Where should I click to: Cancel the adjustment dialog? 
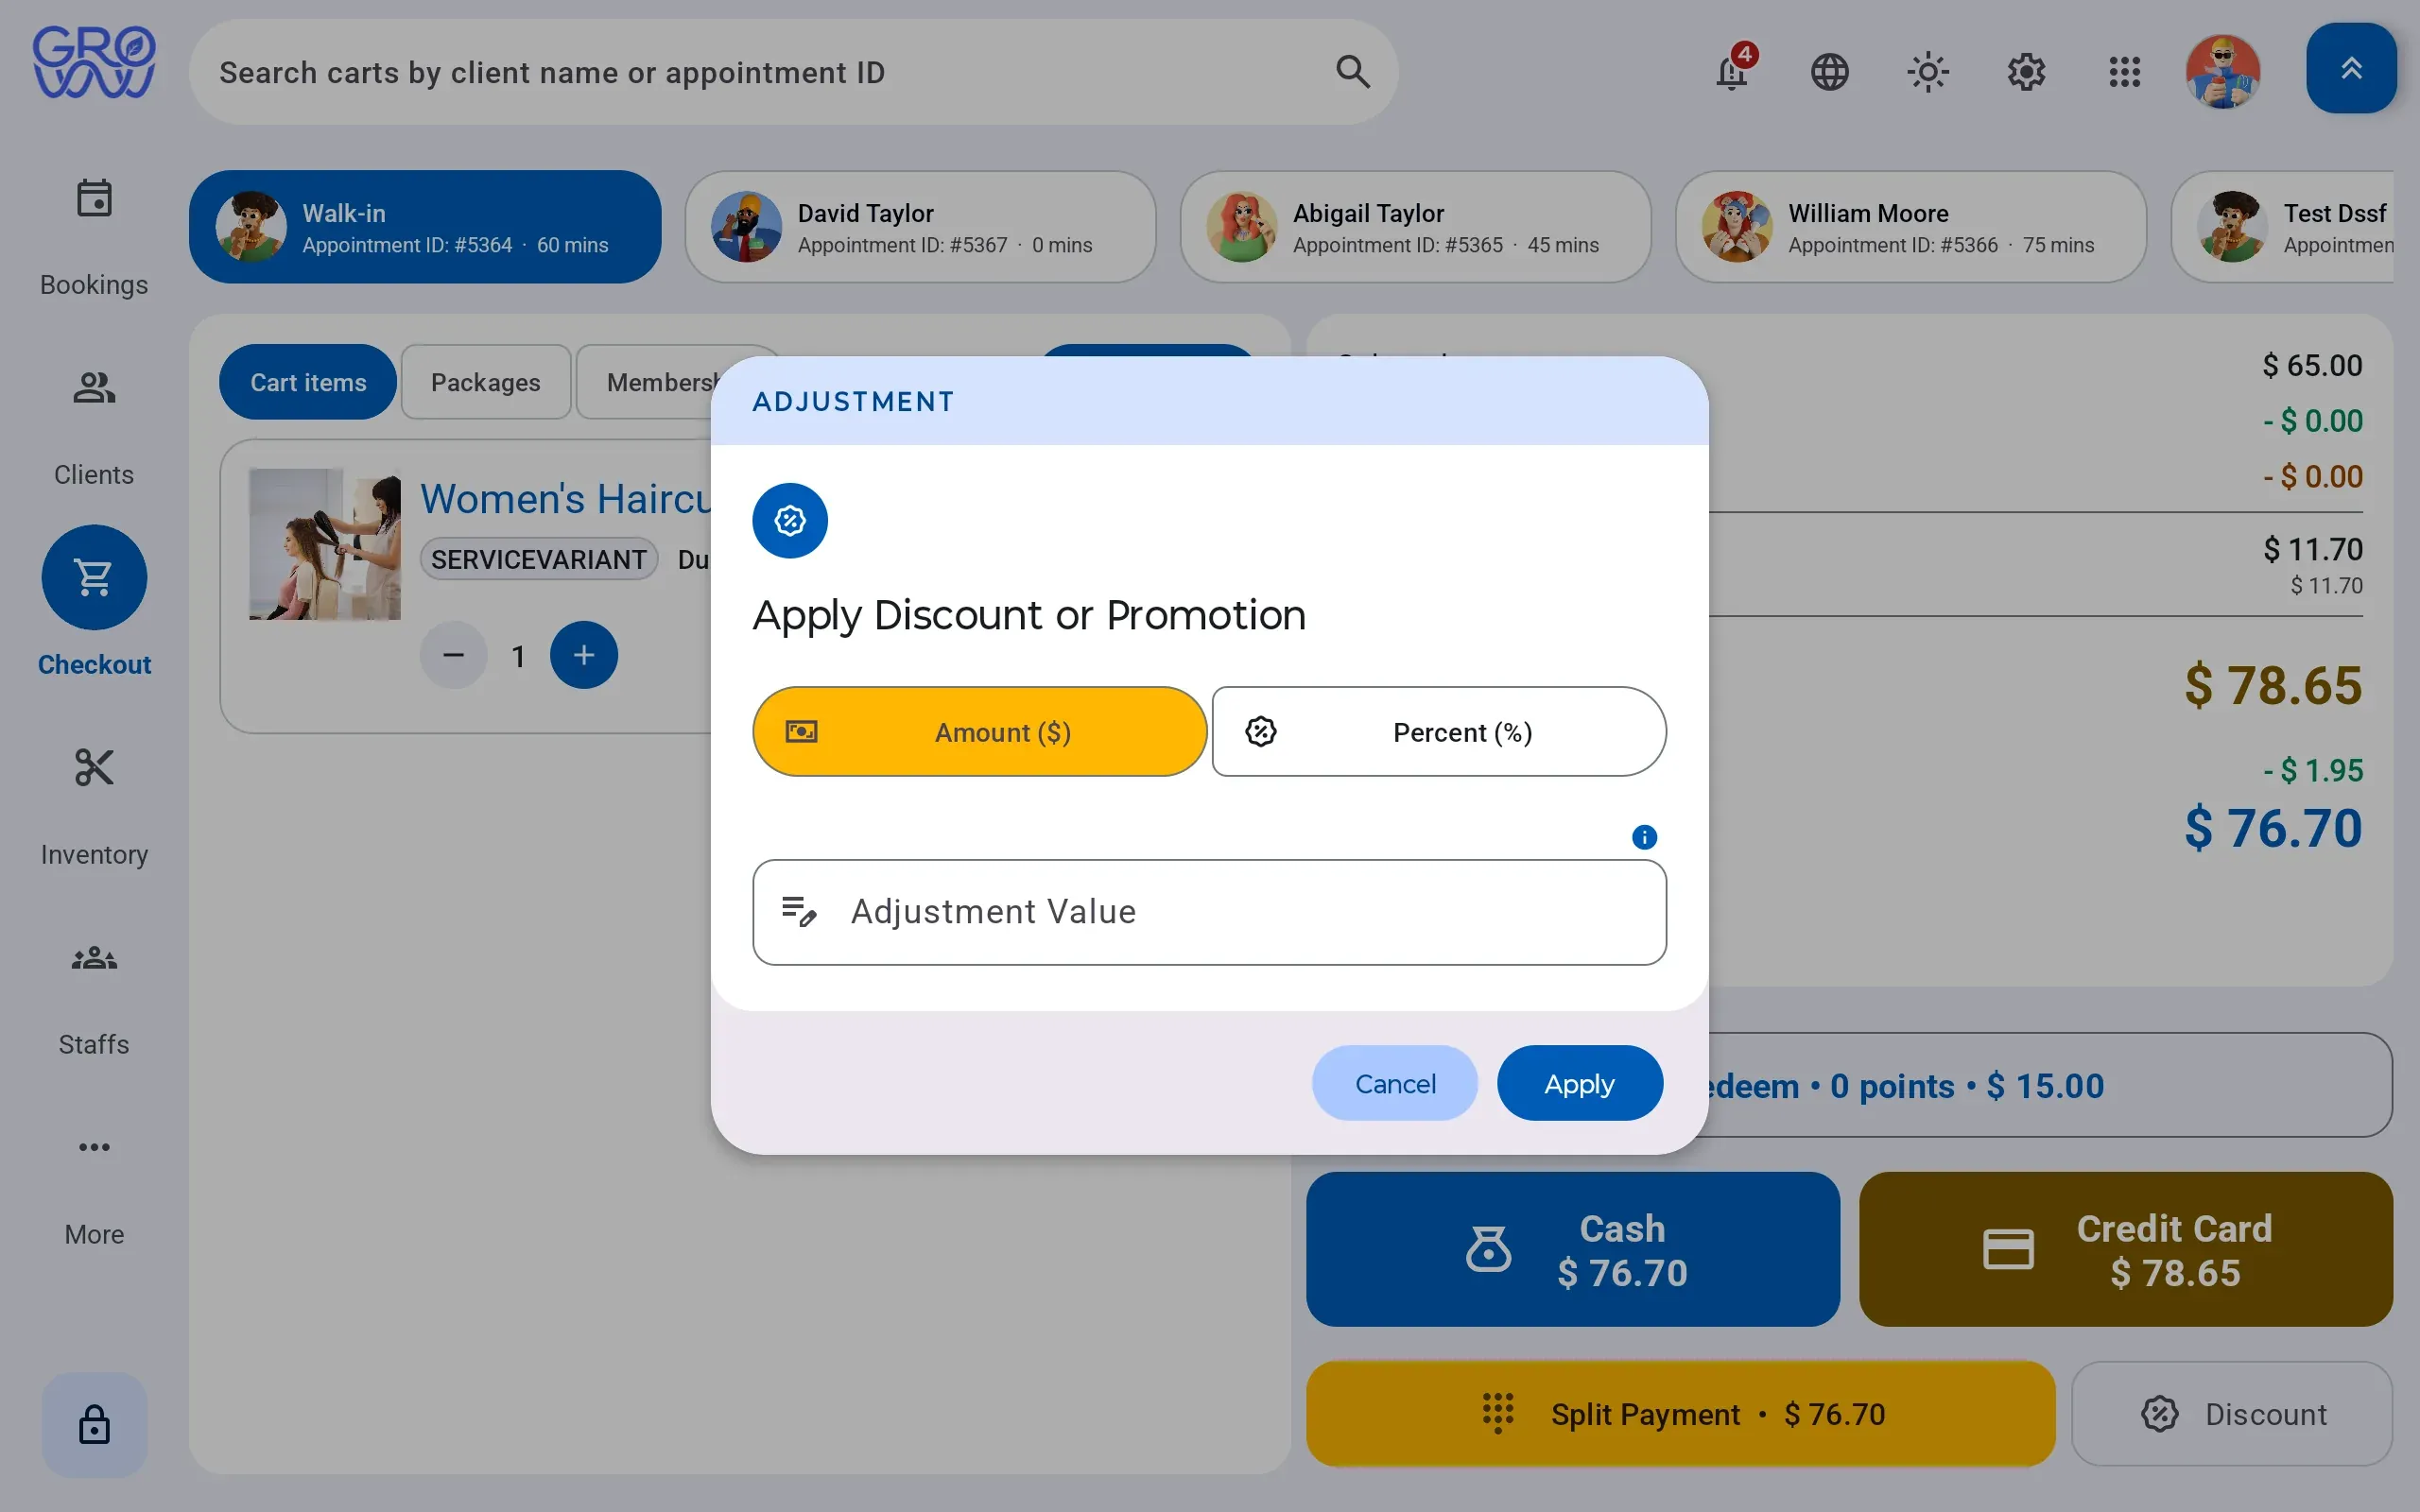(1394, 1083)
